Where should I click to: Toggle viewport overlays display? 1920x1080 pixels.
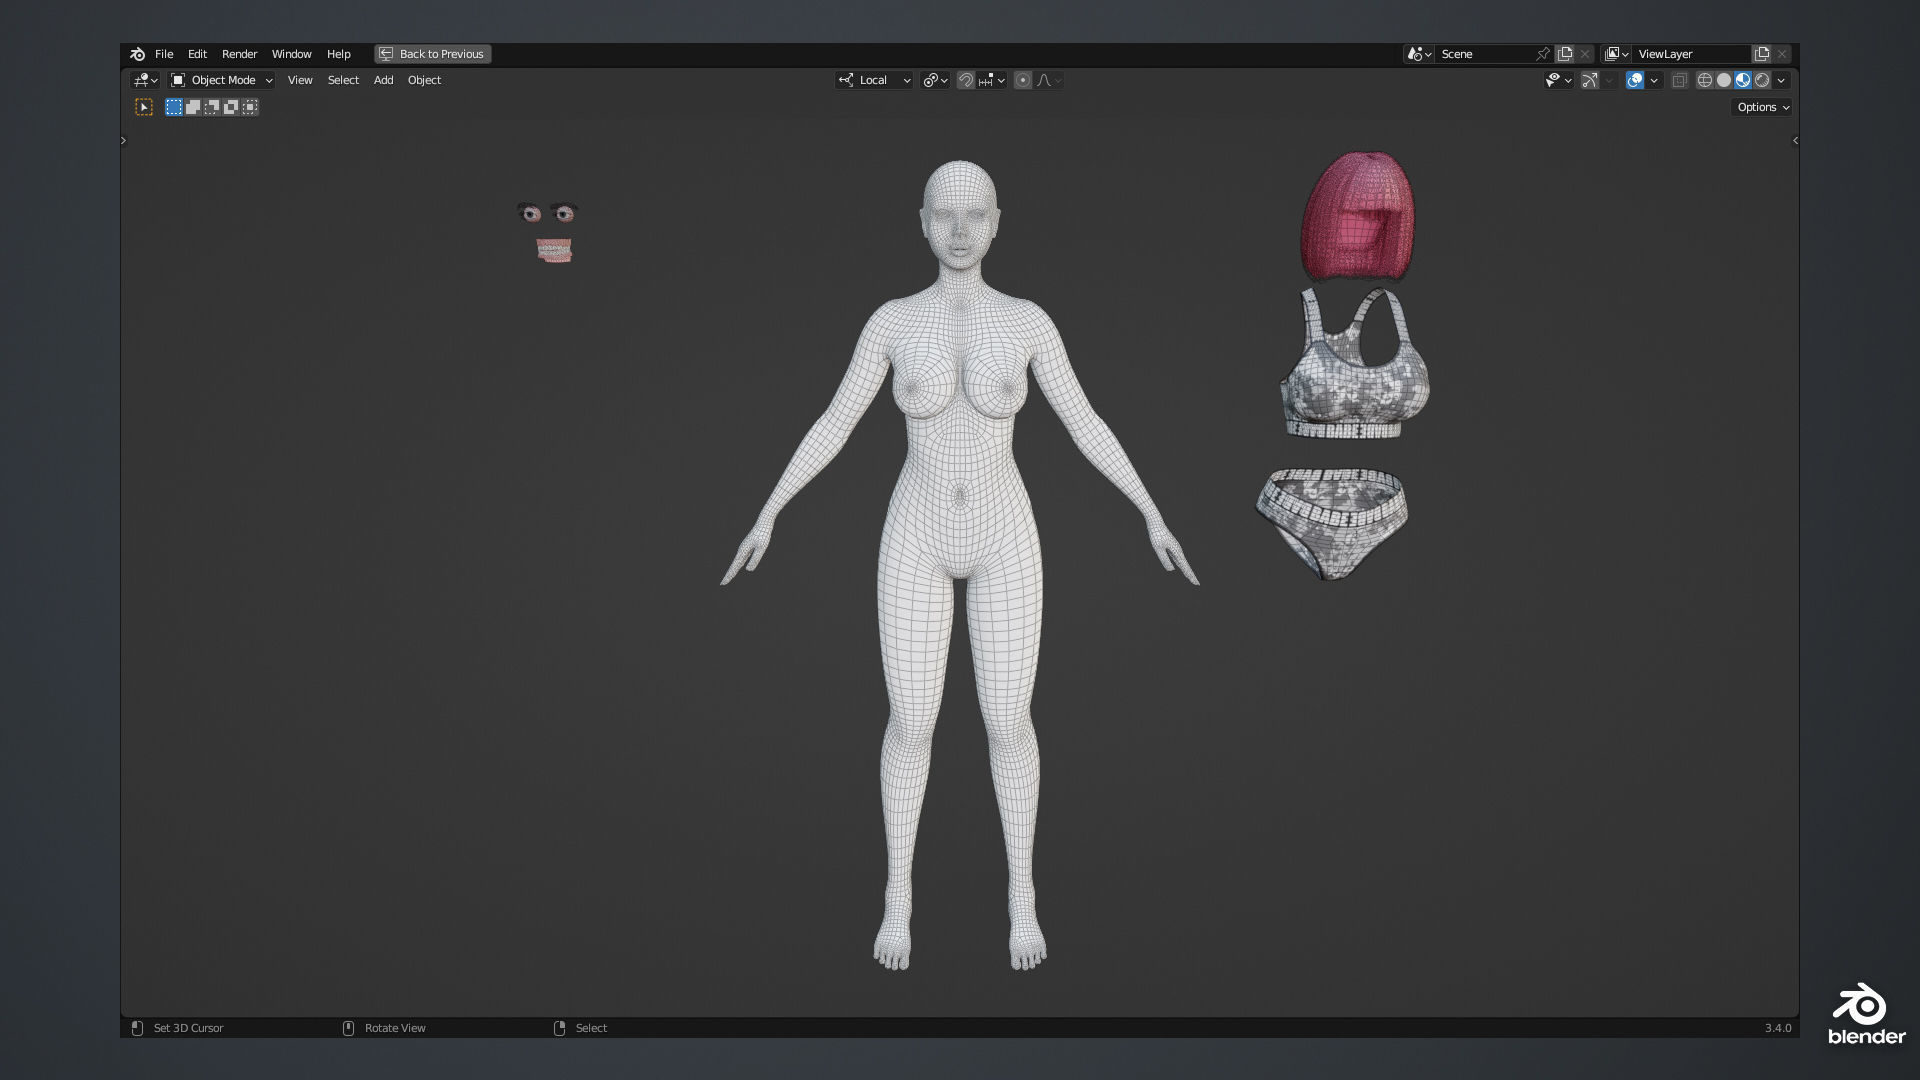(1634, 80)
